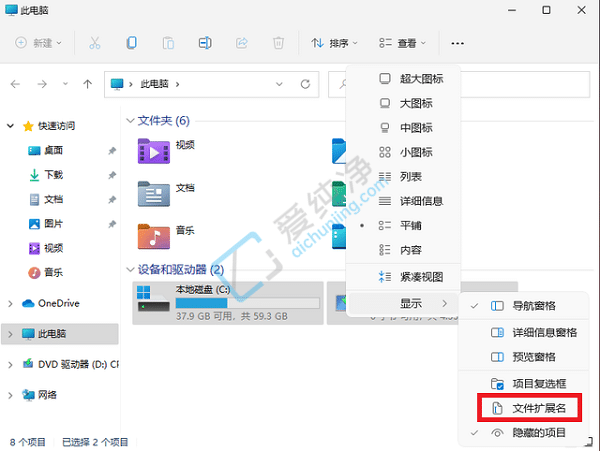
Task: Click the Paste clipboard icon
Action: pos(168,43)
